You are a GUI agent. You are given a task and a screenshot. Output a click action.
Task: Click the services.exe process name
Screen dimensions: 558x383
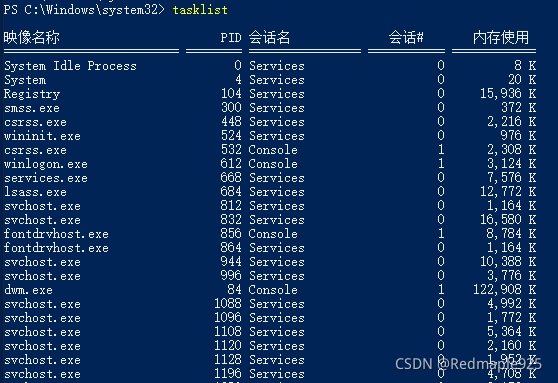pyautogui.click(x=46, y=178)
